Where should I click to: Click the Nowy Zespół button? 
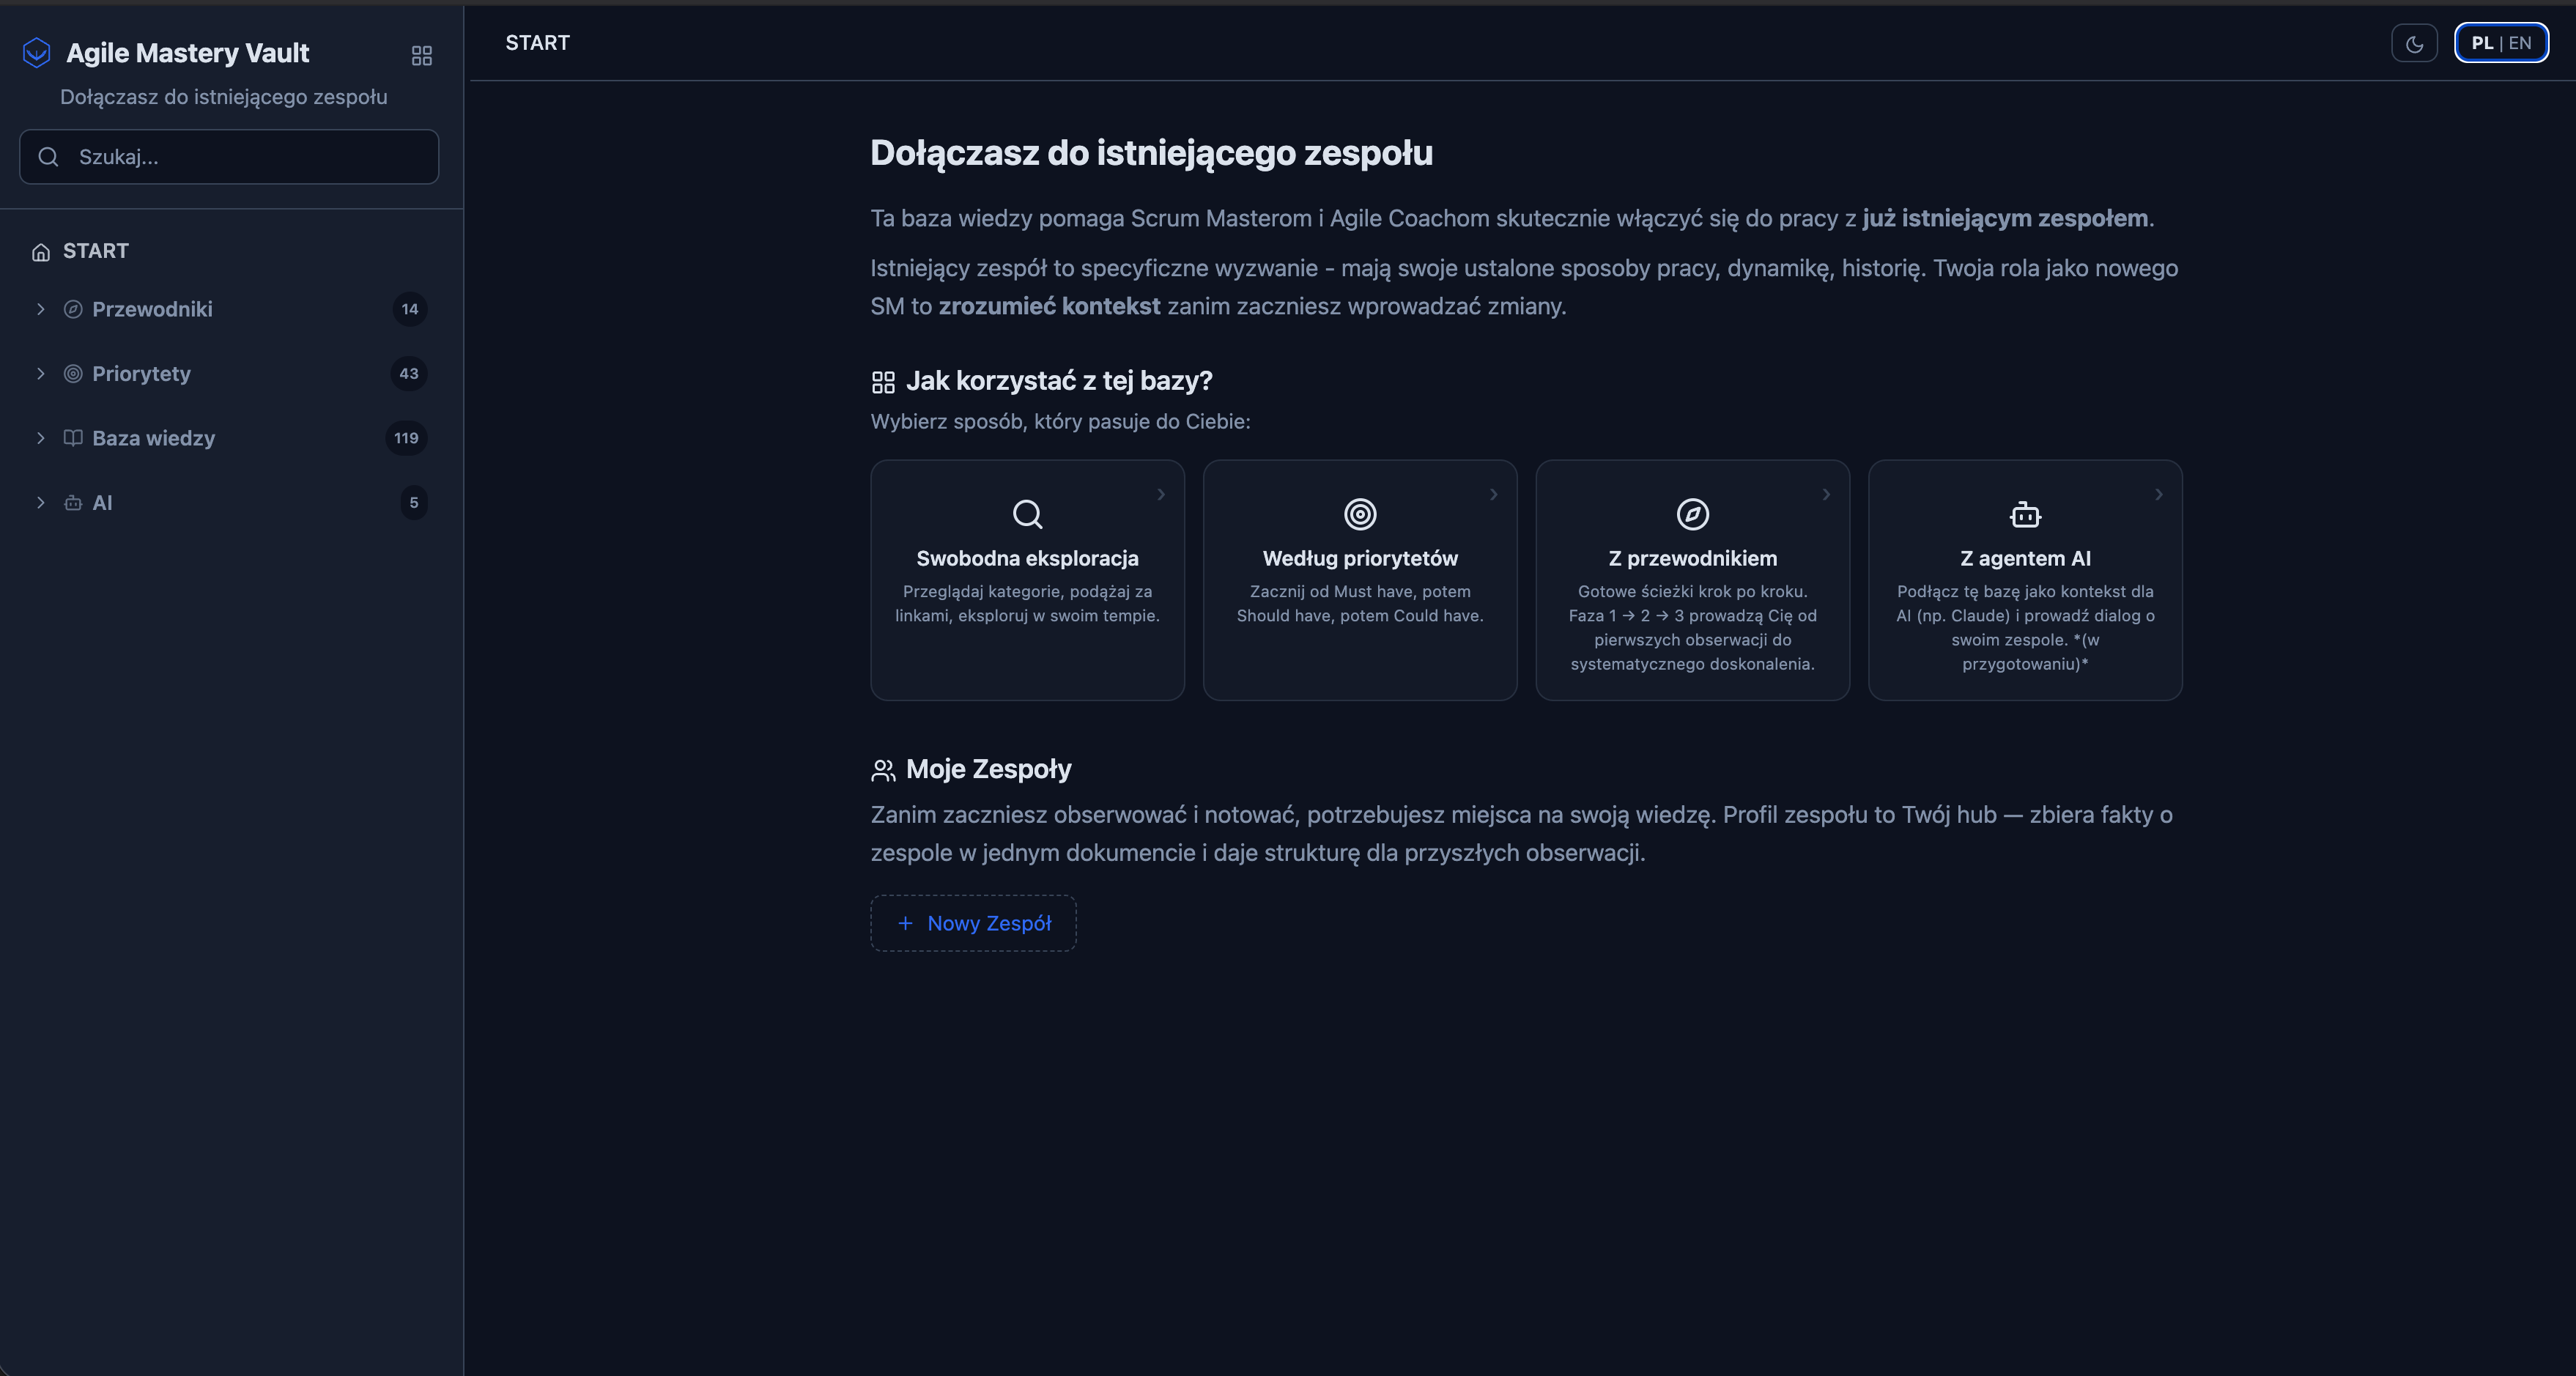coord(972,923)
